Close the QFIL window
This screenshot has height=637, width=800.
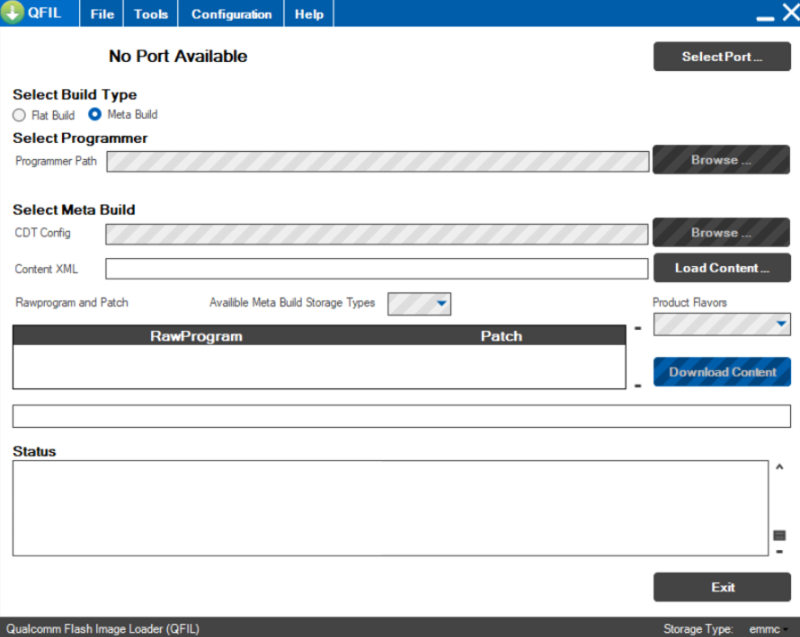coord(791,12)
